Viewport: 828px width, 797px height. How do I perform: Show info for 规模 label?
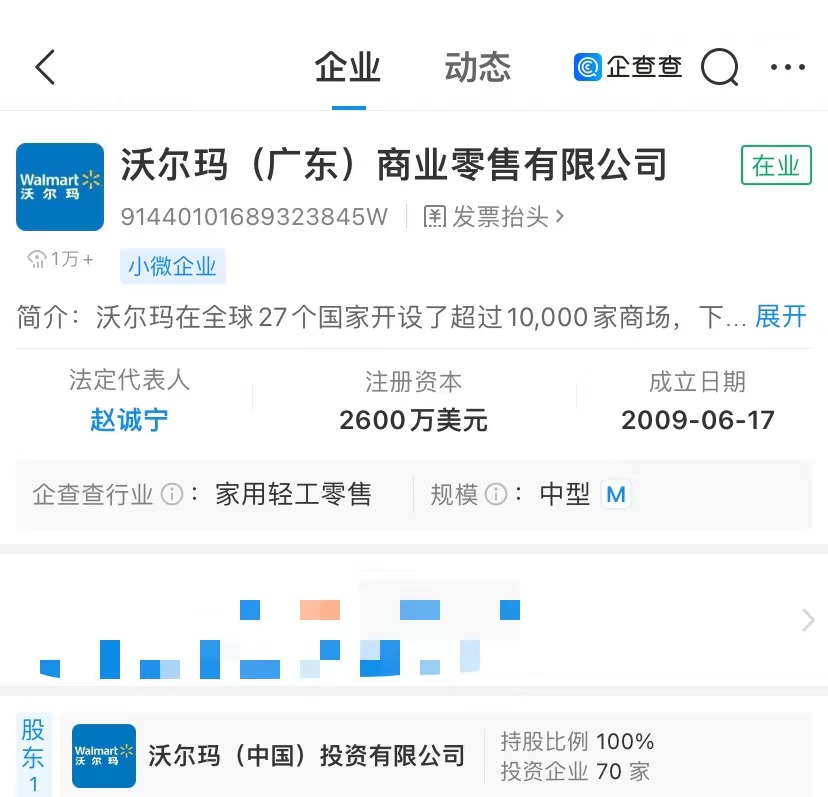pos(495,494)
